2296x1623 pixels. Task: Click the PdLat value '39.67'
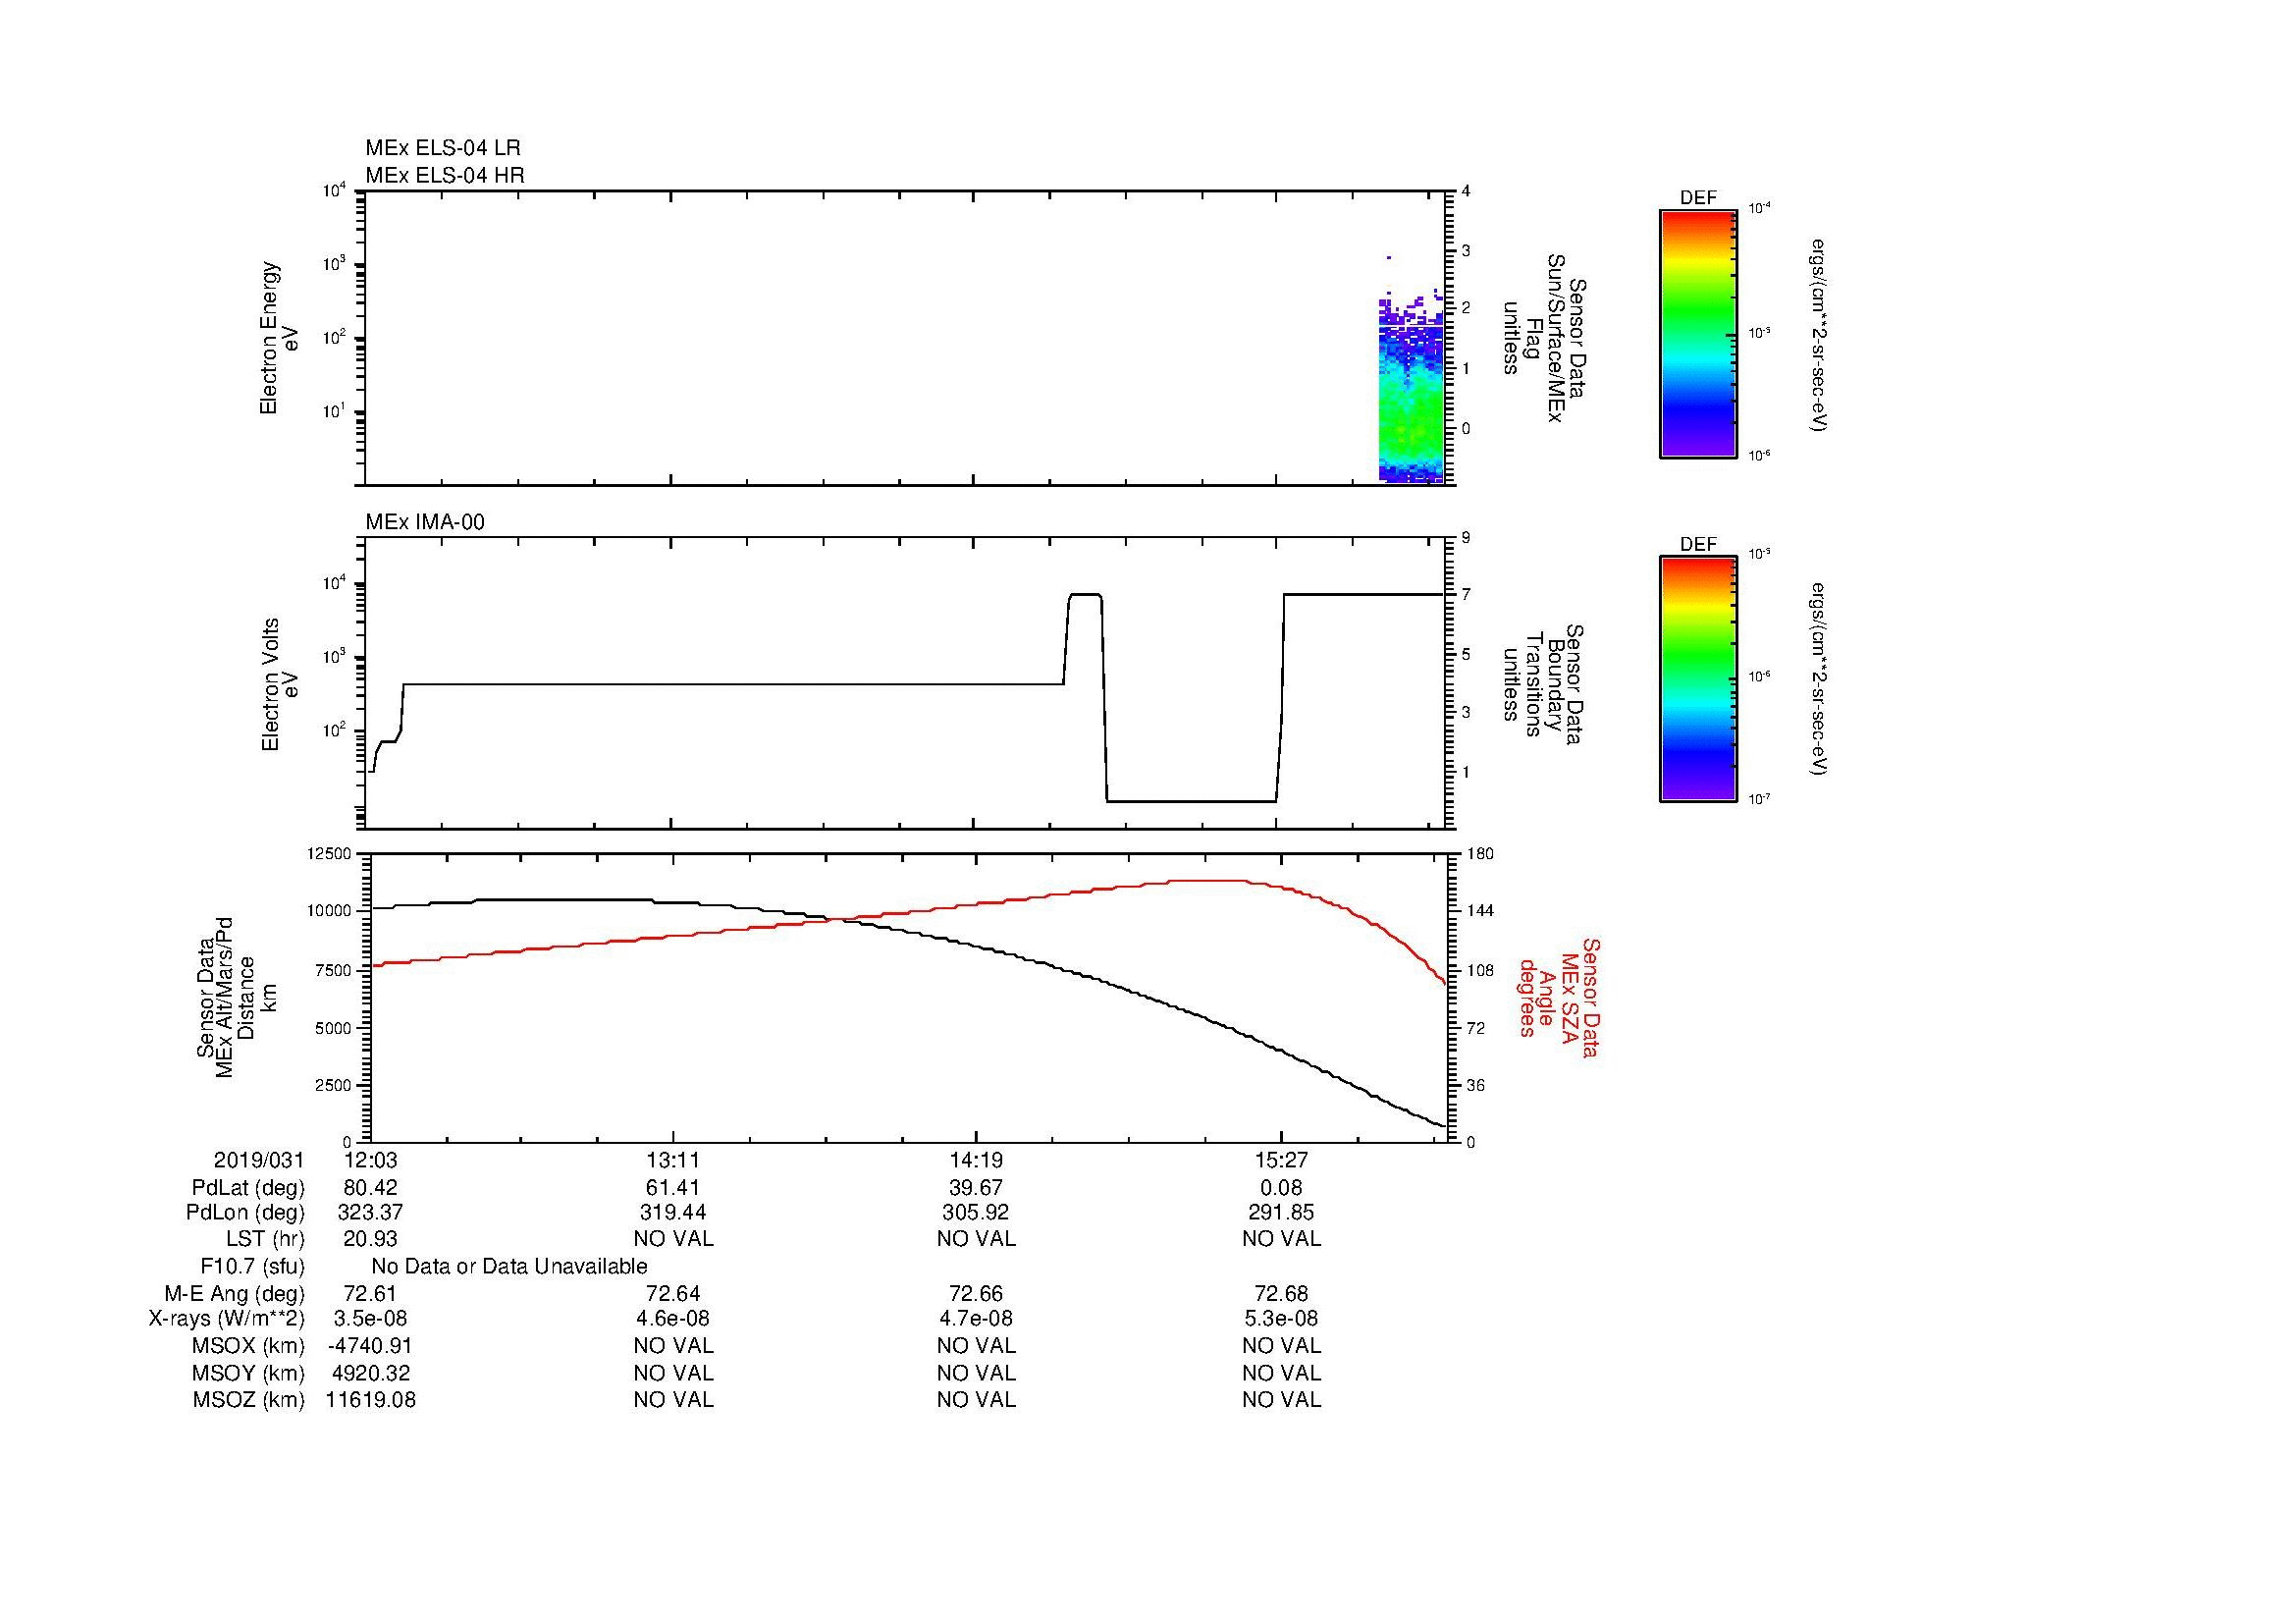coord(976,1188)
